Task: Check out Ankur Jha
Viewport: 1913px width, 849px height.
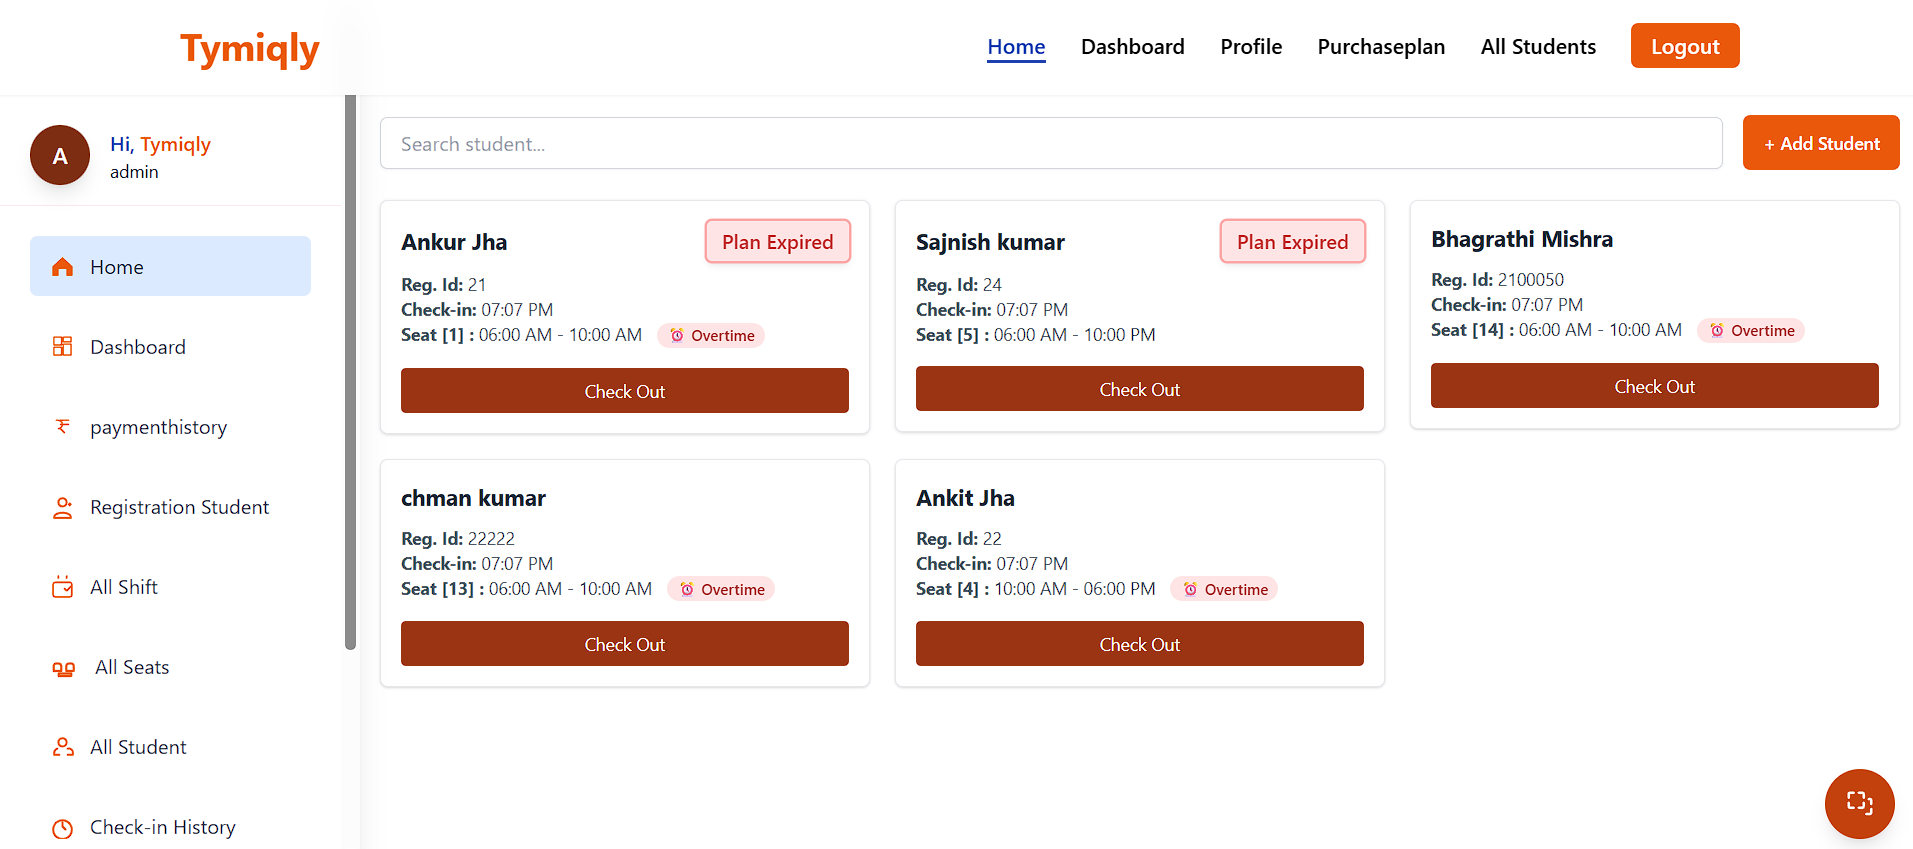Action: click(x=624, y=391)
